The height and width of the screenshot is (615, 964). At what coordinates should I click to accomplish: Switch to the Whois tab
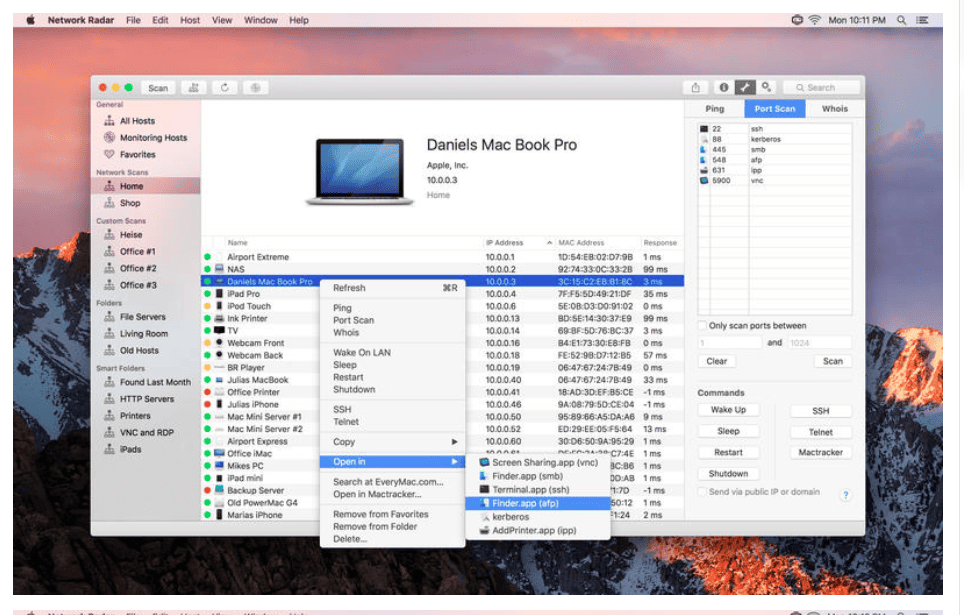point(834,109)
